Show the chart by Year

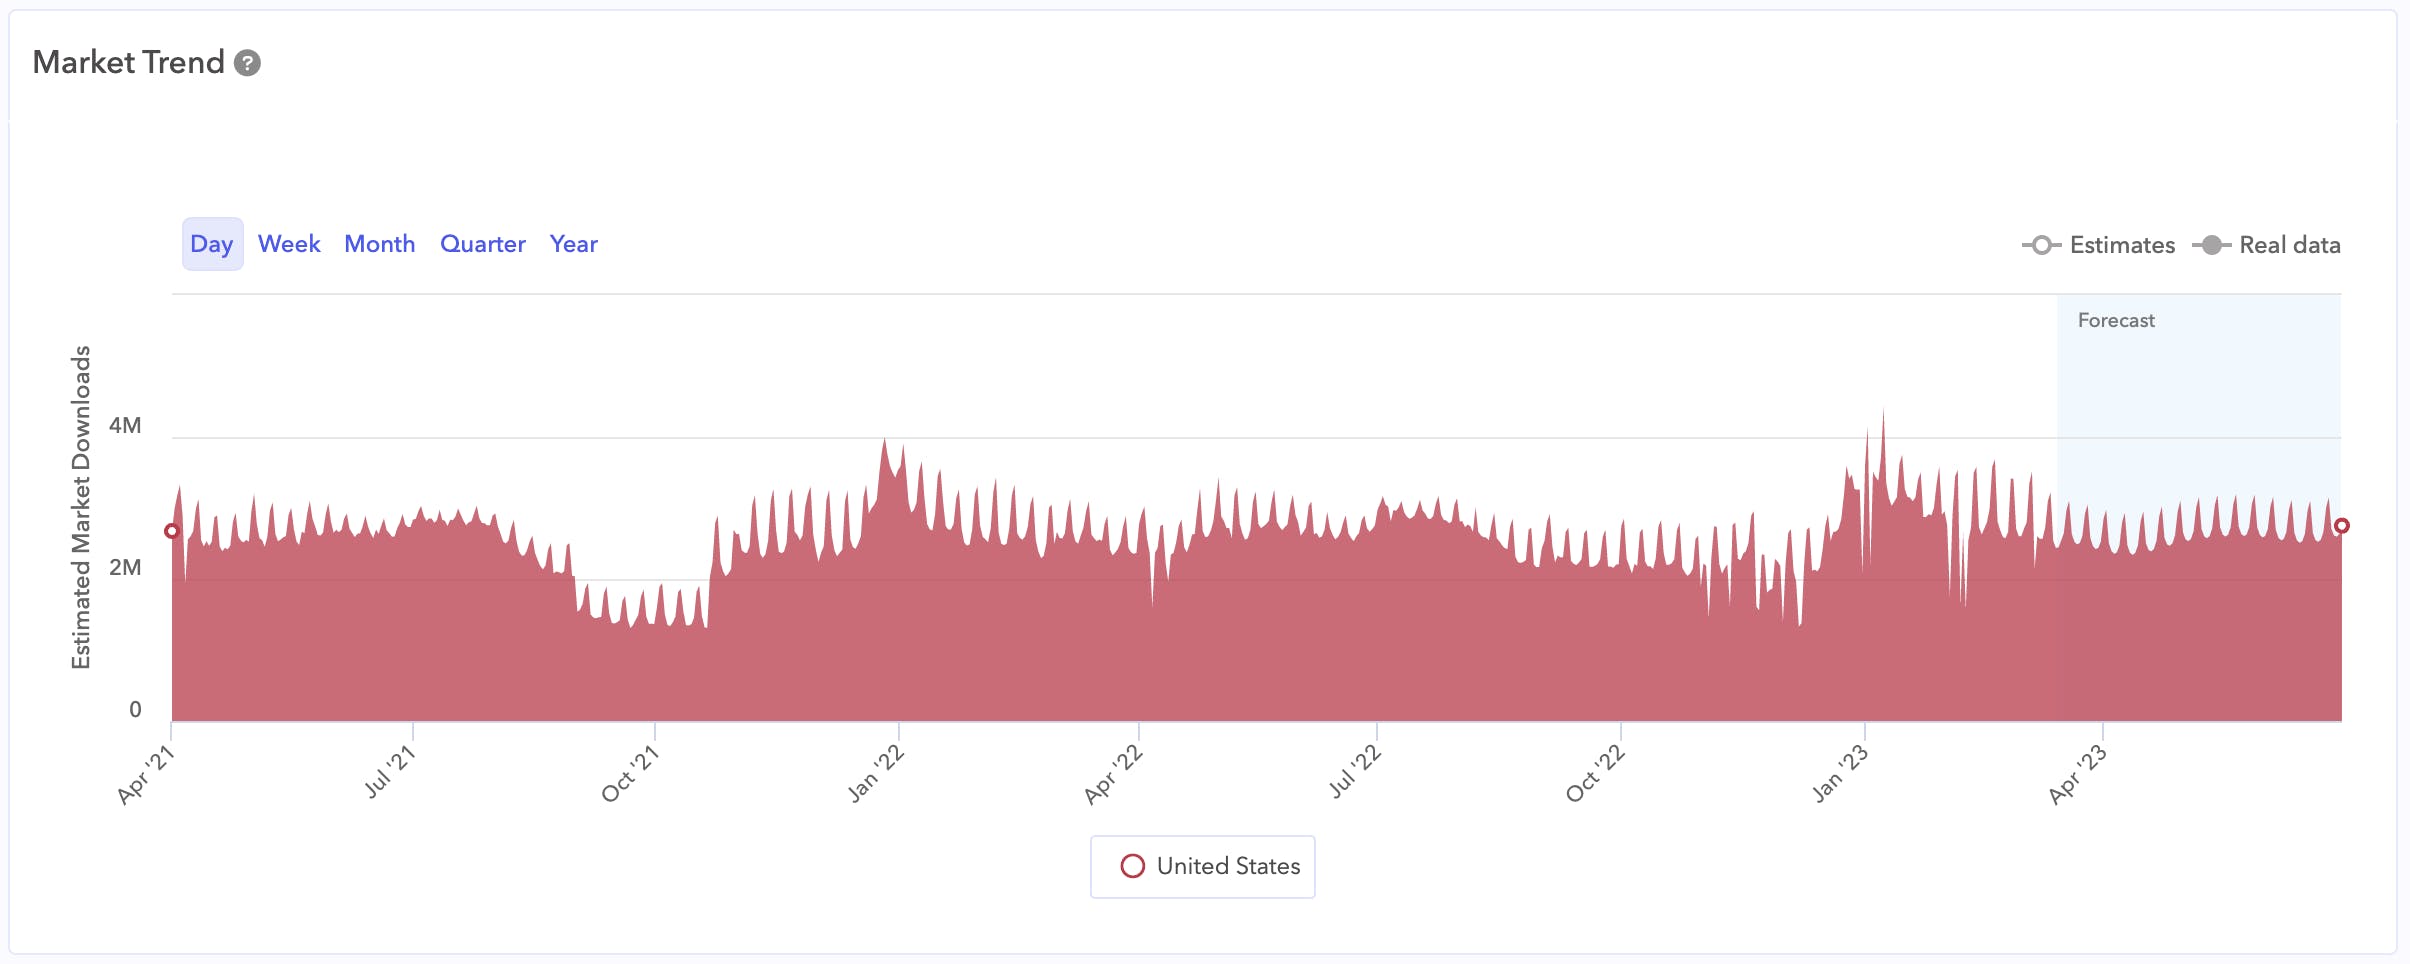click(x=573, y=244)
